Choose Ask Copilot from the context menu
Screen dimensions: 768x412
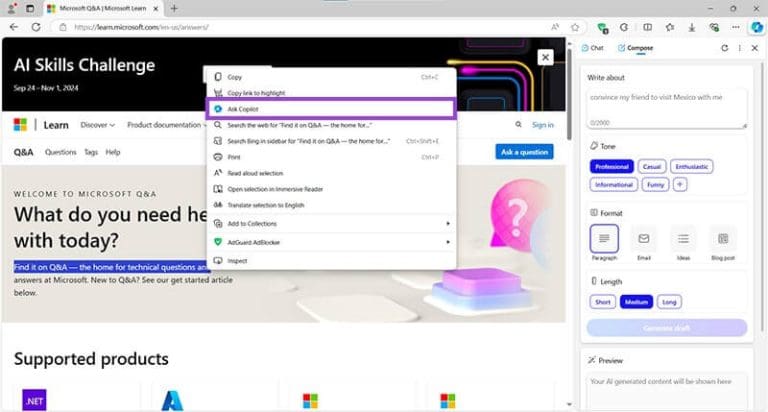click(332, 109)
